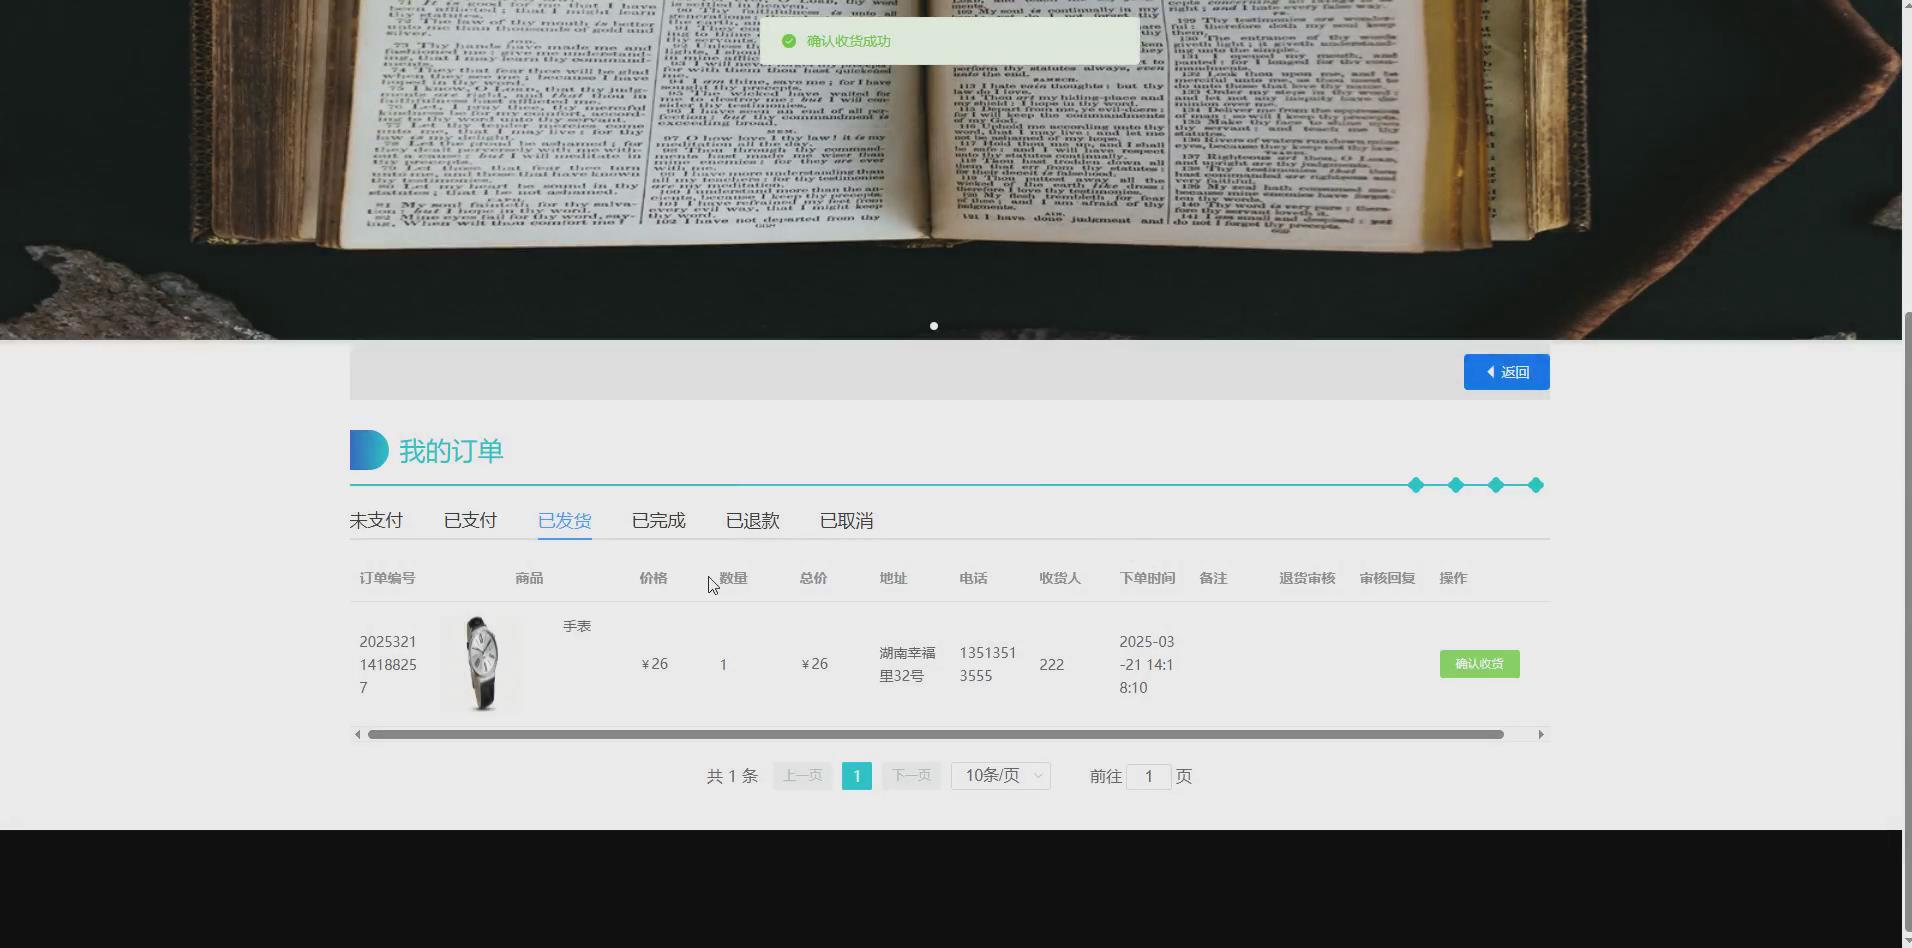Click the phone number 13513513555 cell
This screenshot has width=1912, height=948.
click(988, 664)
